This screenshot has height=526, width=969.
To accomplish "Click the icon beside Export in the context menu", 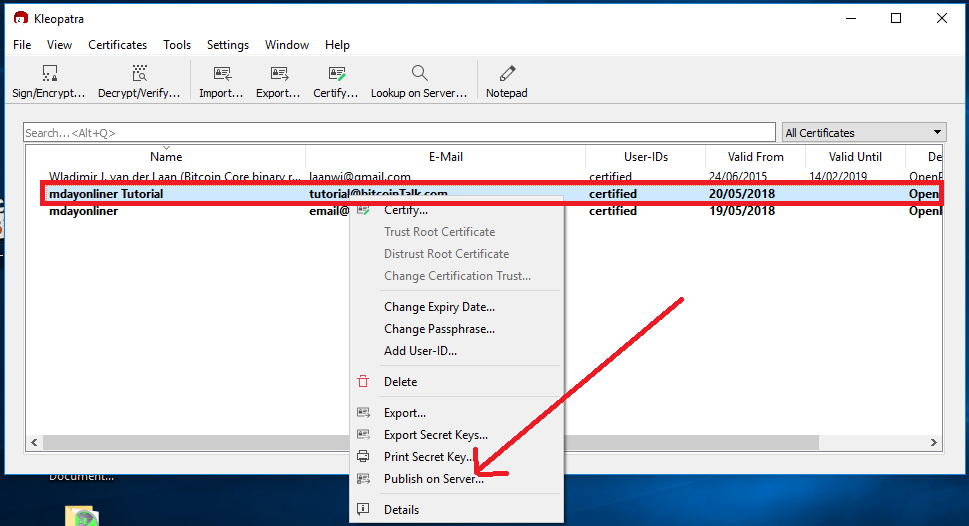I will [363, 412].
